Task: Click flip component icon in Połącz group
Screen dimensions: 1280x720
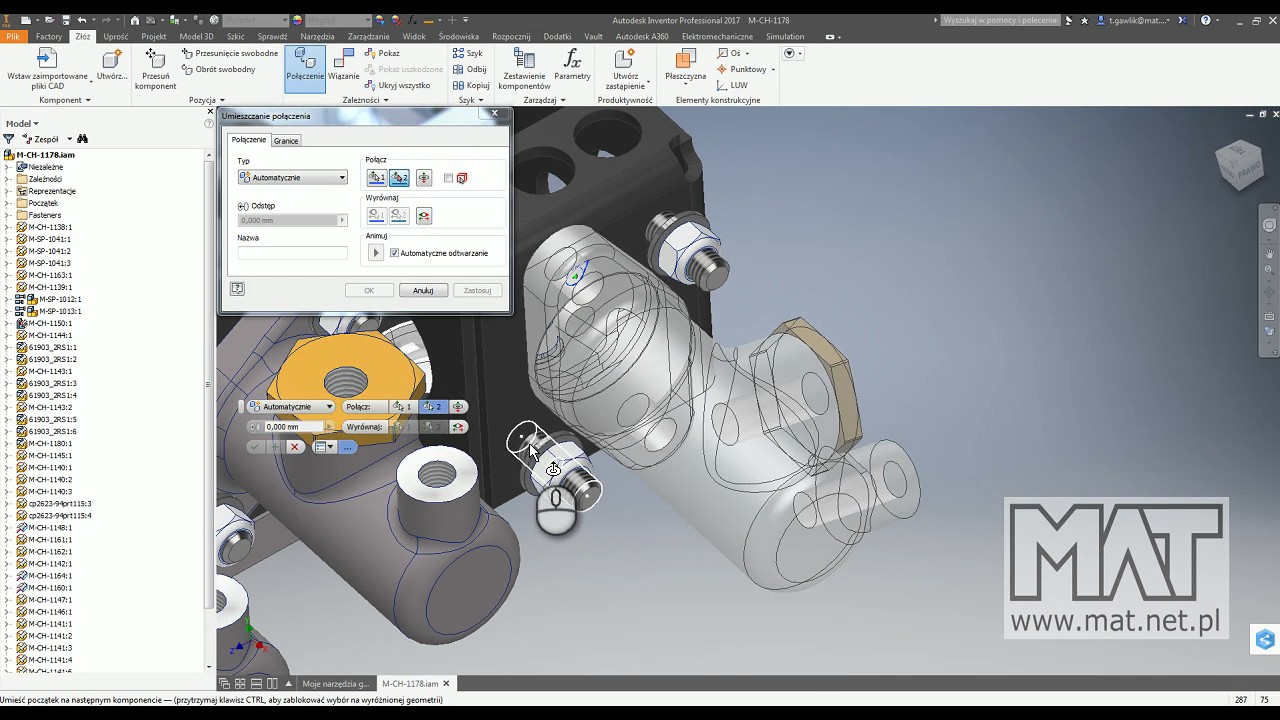Action: 424,178
